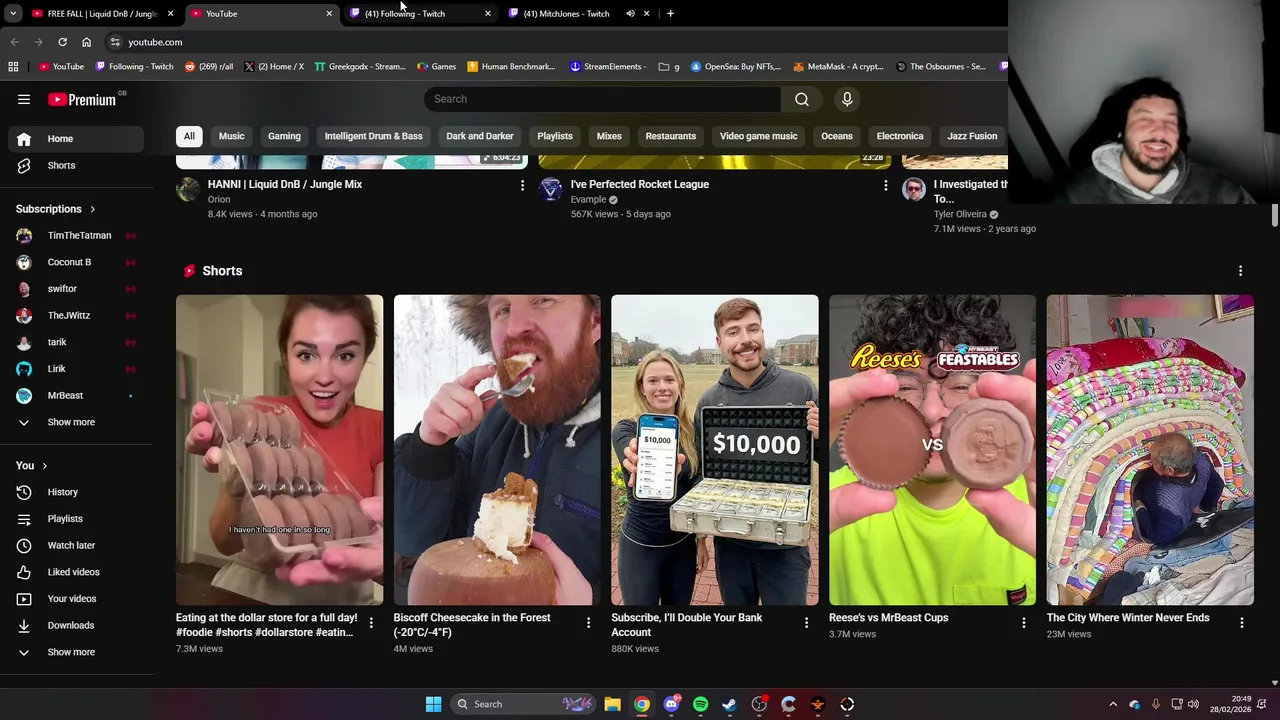
Task: Reload the page in Chrome
Action: [x=62, y=42]
